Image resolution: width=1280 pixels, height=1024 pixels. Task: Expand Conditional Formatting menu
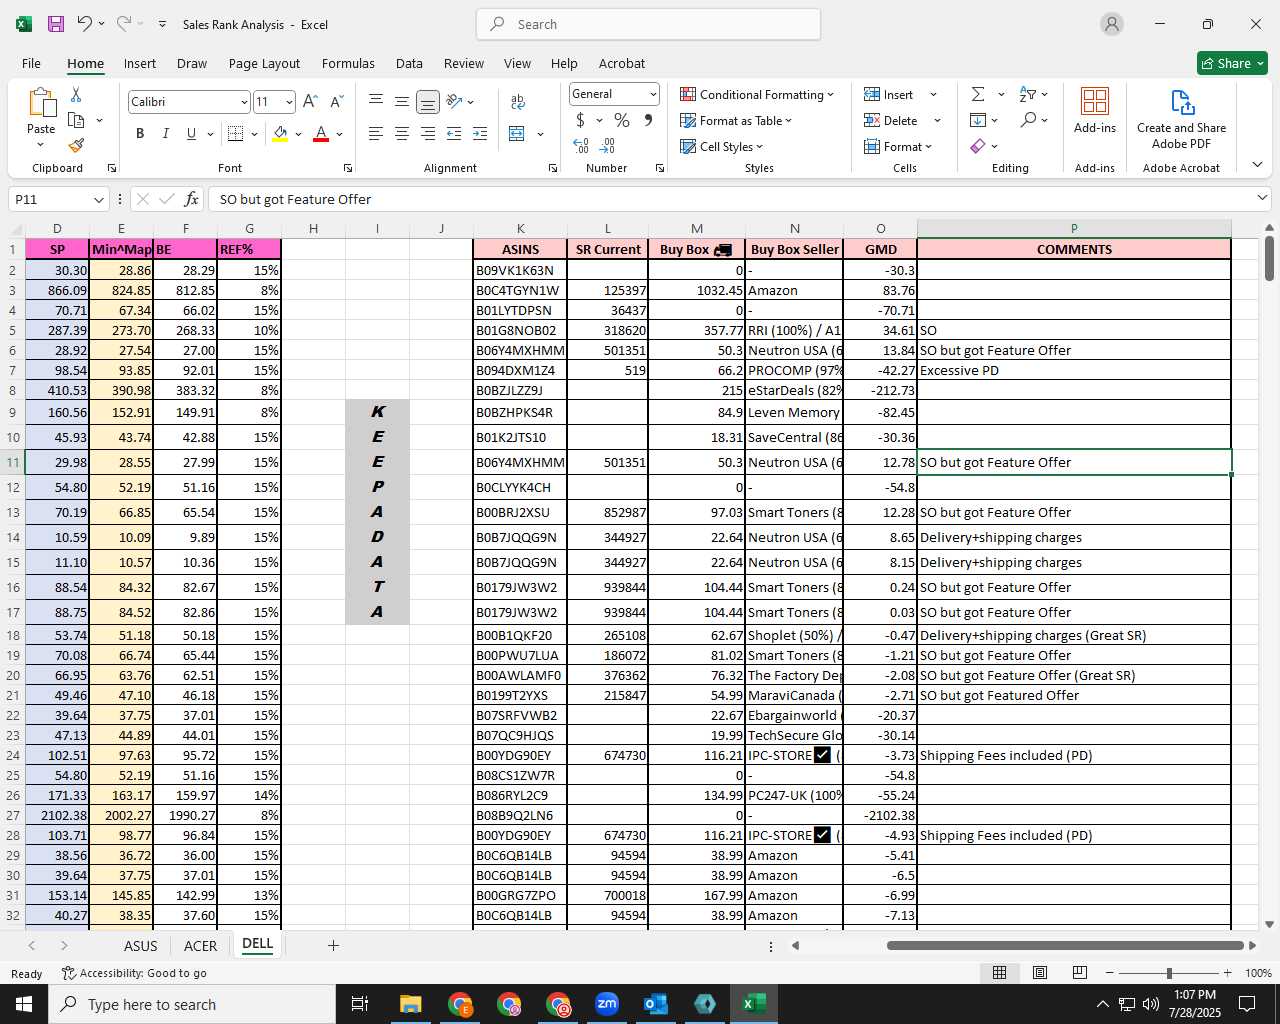pos(757,94)
